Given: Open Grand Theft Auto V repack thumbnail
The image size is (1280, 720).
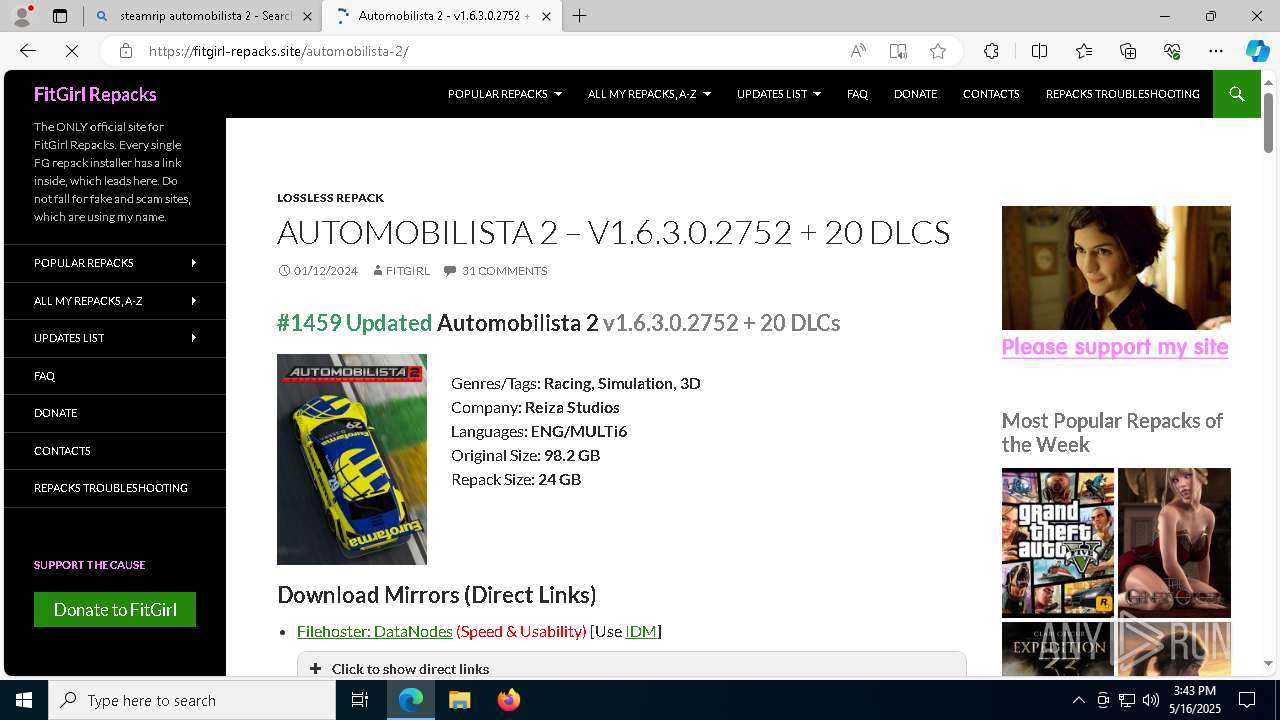Looking at the screenshot, I should pyautogui.click(x=1058, y=543).
